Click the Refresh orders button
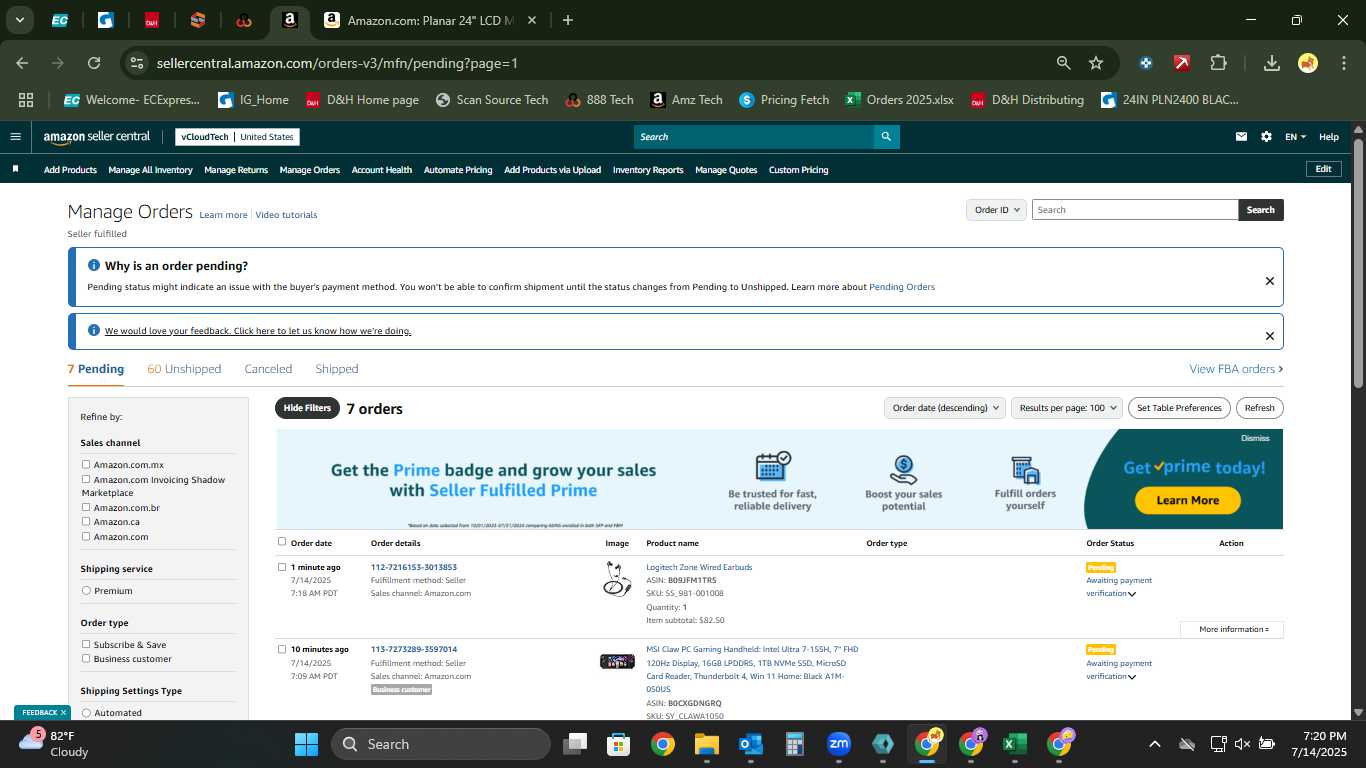 tap(1260, 408)
